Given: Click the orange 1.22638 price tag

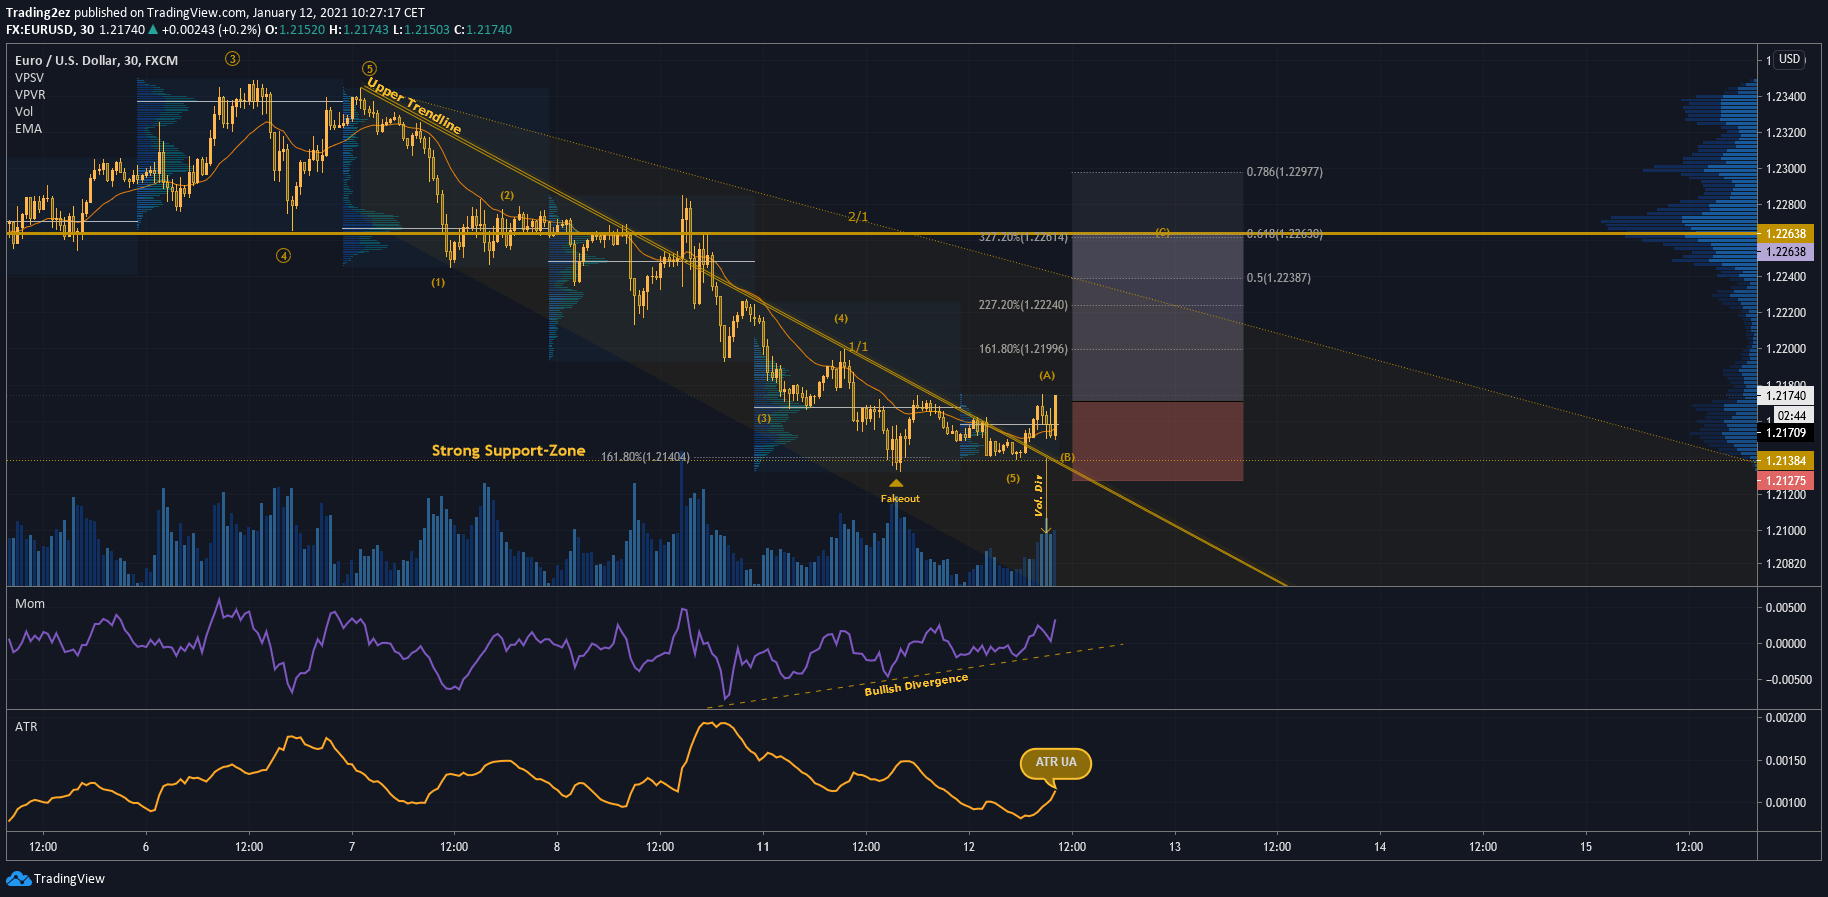Looking at the screenshot, I should 1785,234.
